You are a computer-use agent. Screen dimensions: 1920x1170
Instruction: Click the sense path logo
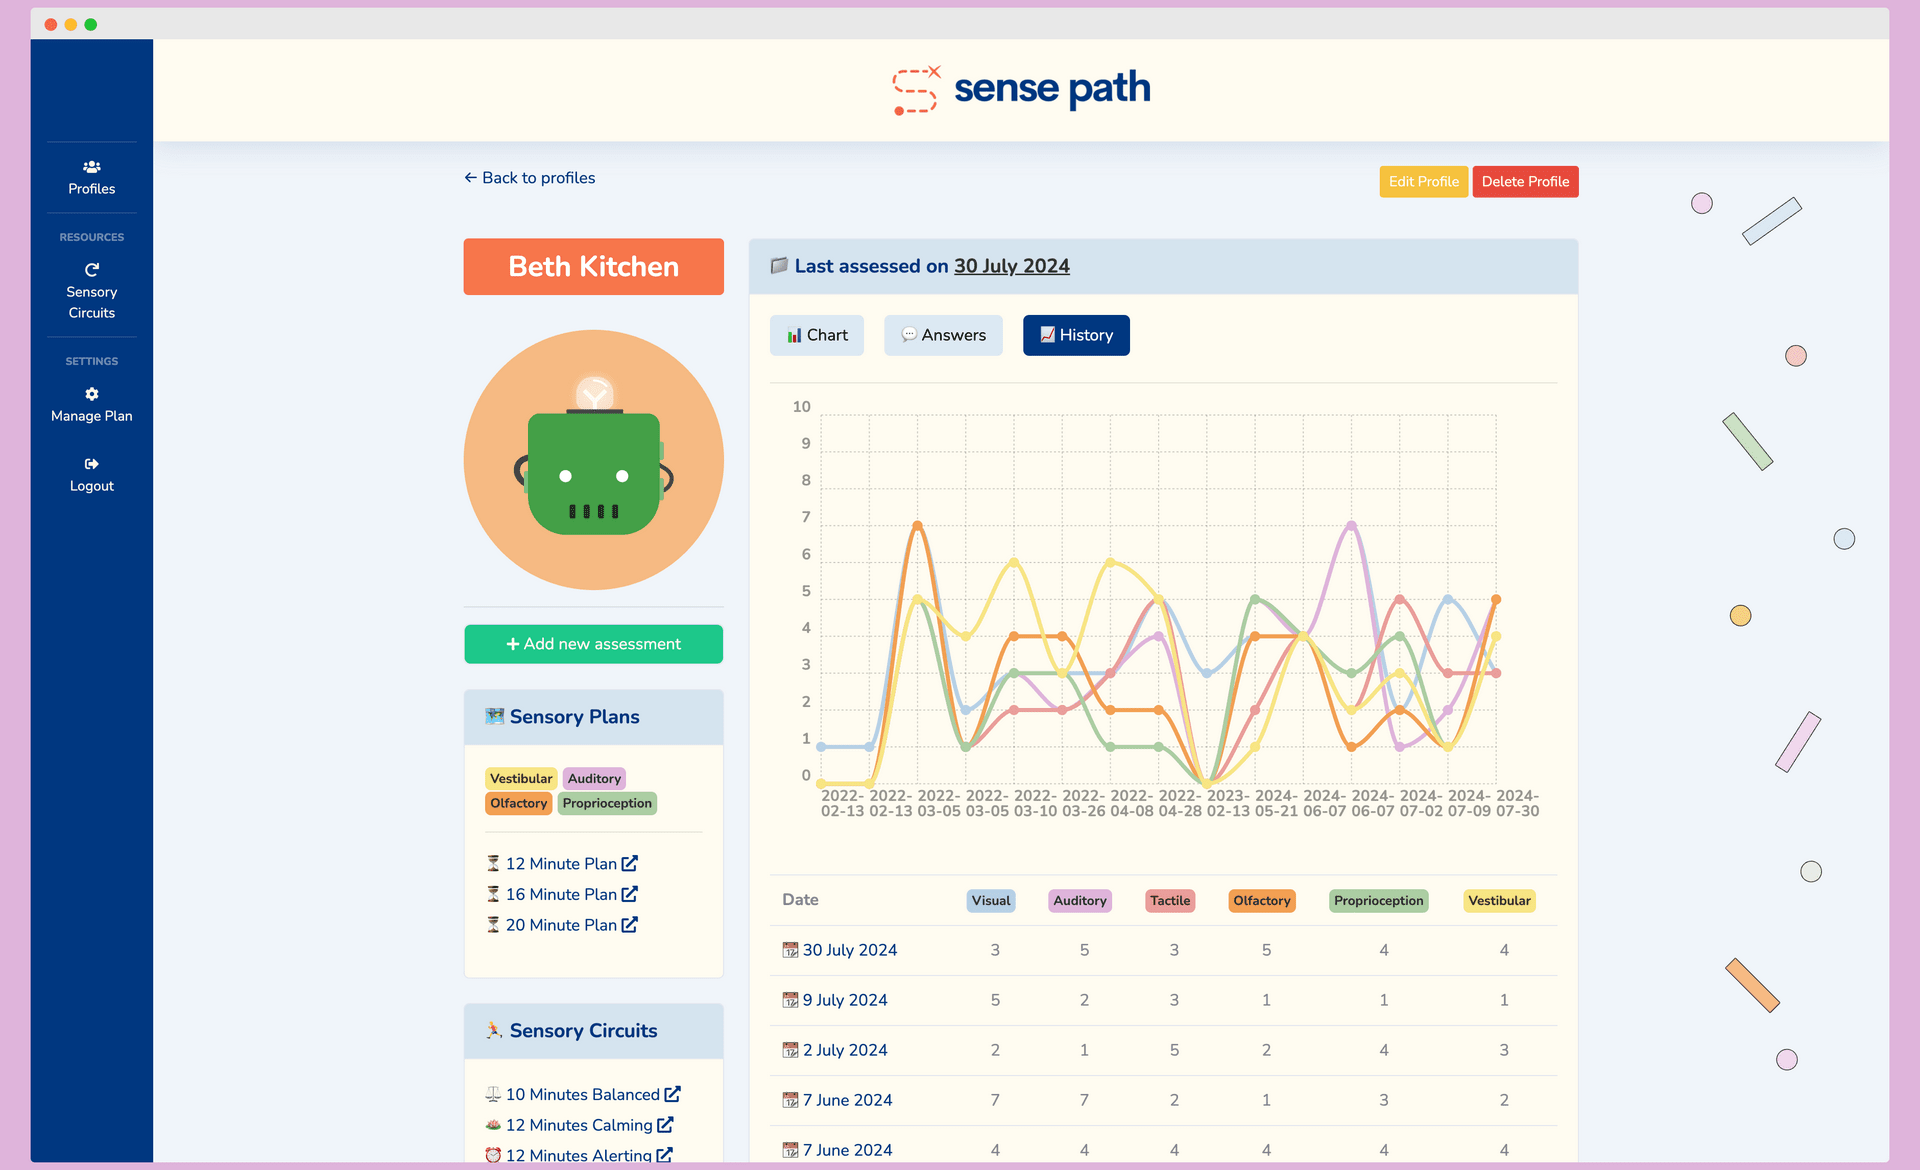pyautogui.click(x=1021, y=90)
